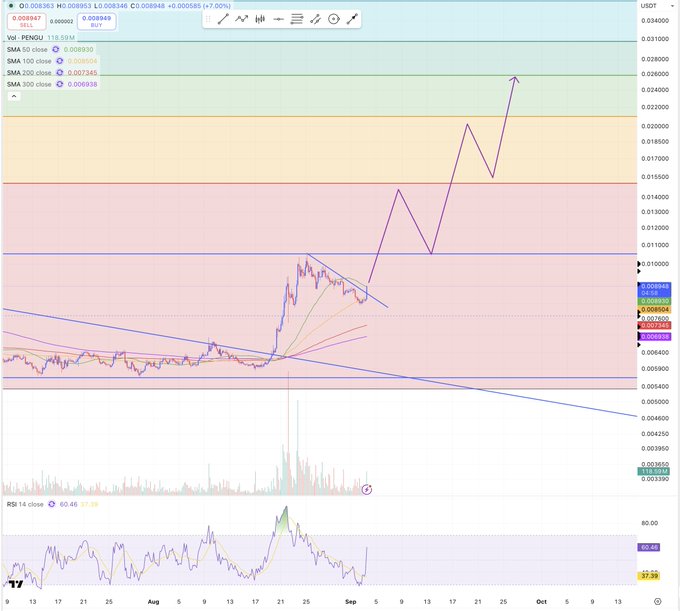Click the orange 0.008504 price axis label
Image resolution: width=680 pixels, height=611 pixels.
pyautogui.click(x=655, y=310)
